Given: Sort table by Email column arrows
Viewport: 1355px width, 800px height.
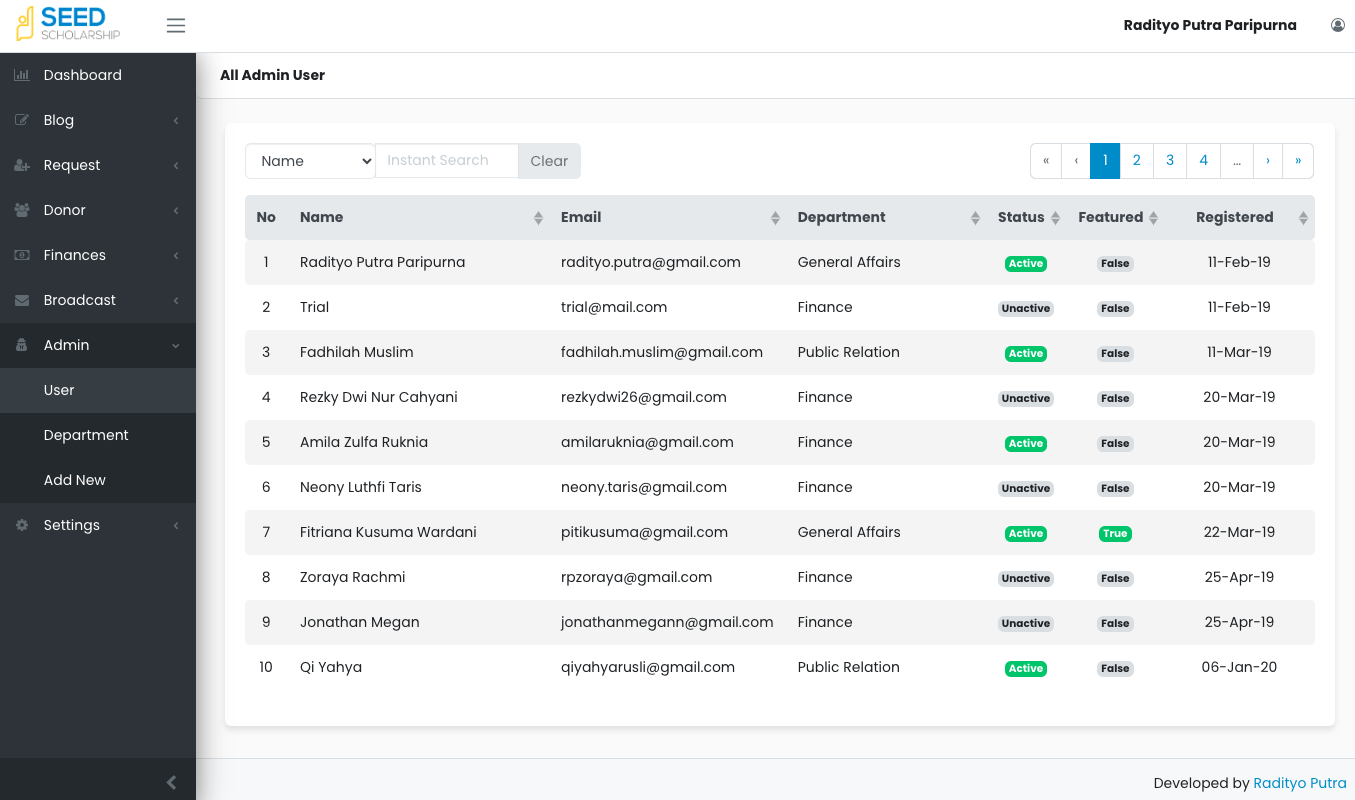Looking at the screenshot, I should [x=775, y=218].
